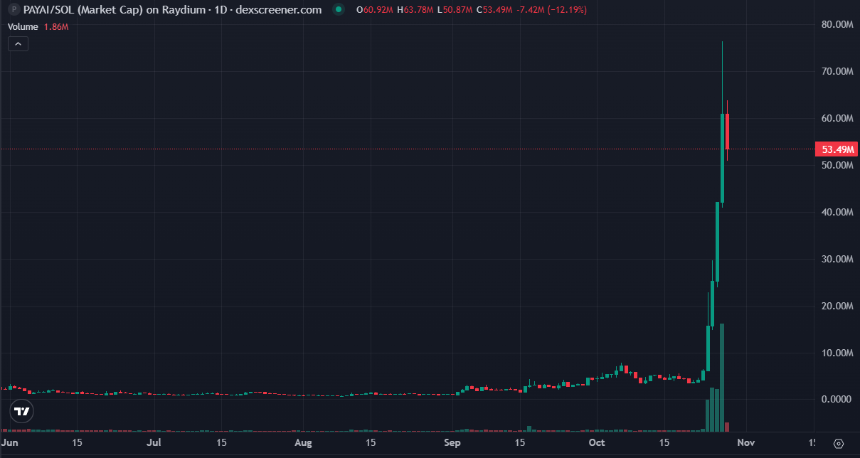Select the Nov label on time axis
The height and width of the screenshot is (458, 860).
[x=744, y=441]
